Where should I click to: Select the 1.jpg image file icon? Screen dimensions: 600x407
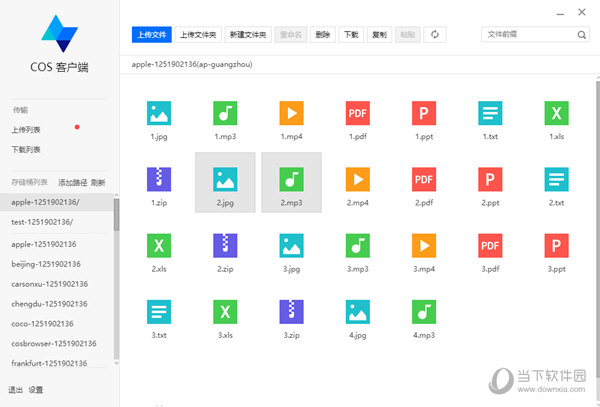[159, 113]
